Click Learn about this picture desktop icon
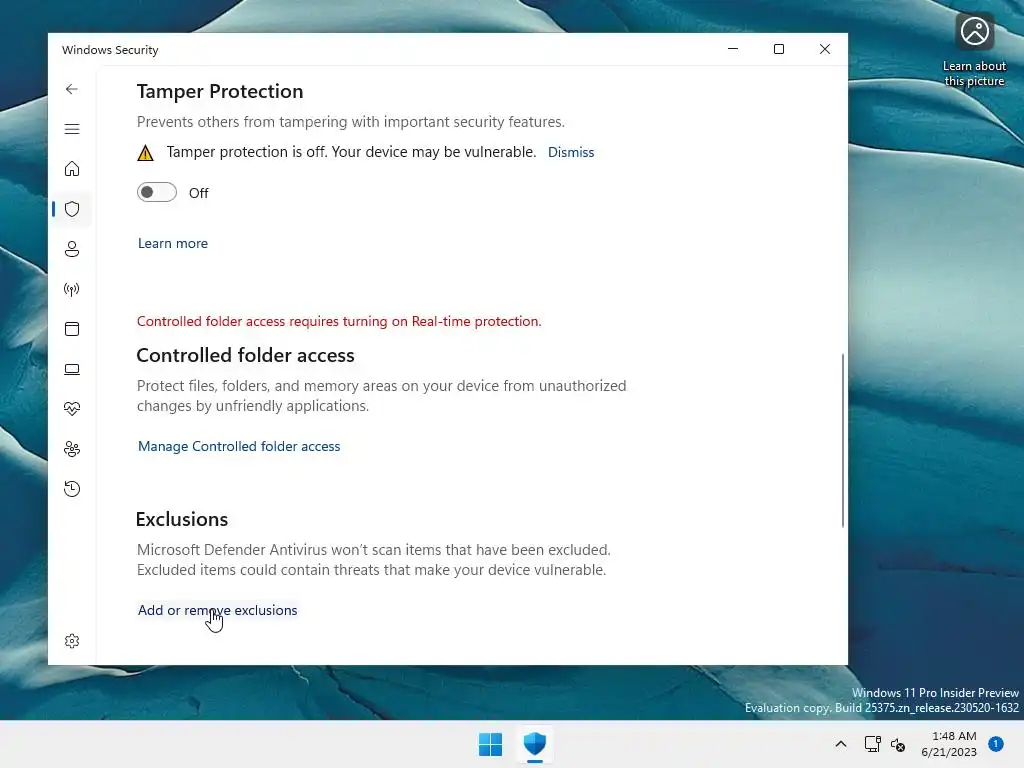1024x768 pixels. tap(974, 50)
